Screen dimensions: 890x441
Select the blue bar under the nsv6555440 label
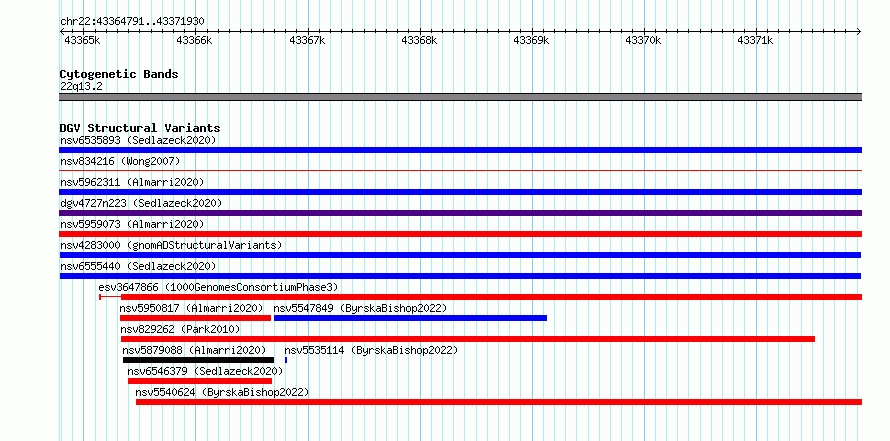click(460, 276)
